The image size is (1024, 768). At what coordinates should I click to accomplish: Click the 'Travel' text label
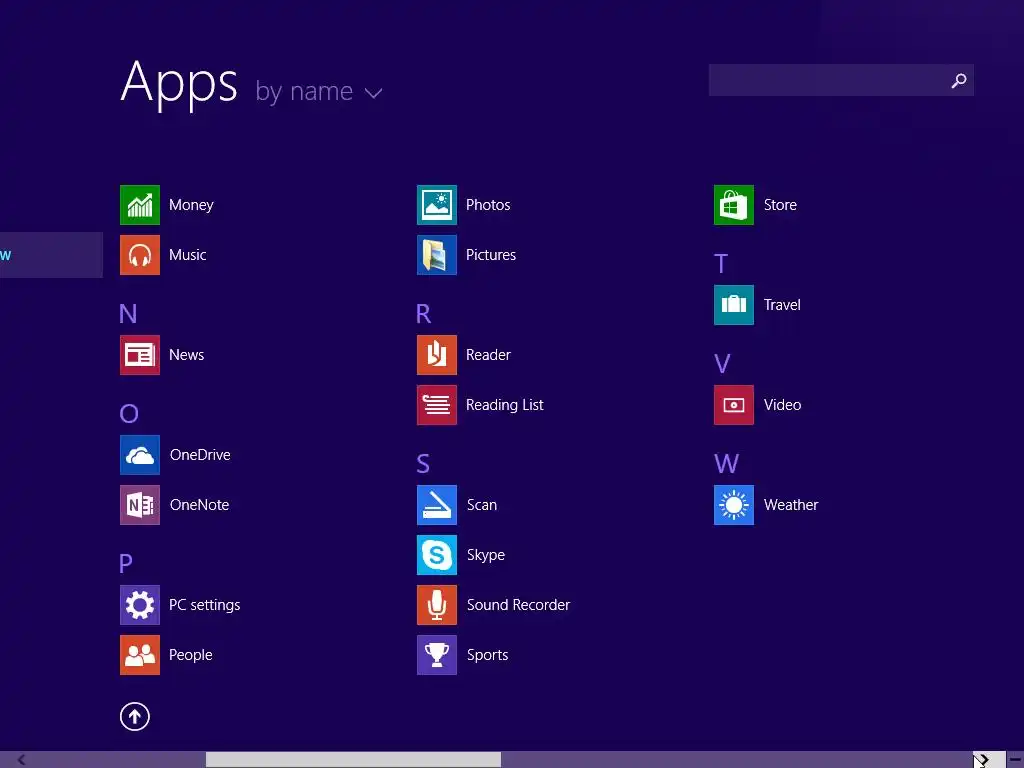tap(782, 306)
